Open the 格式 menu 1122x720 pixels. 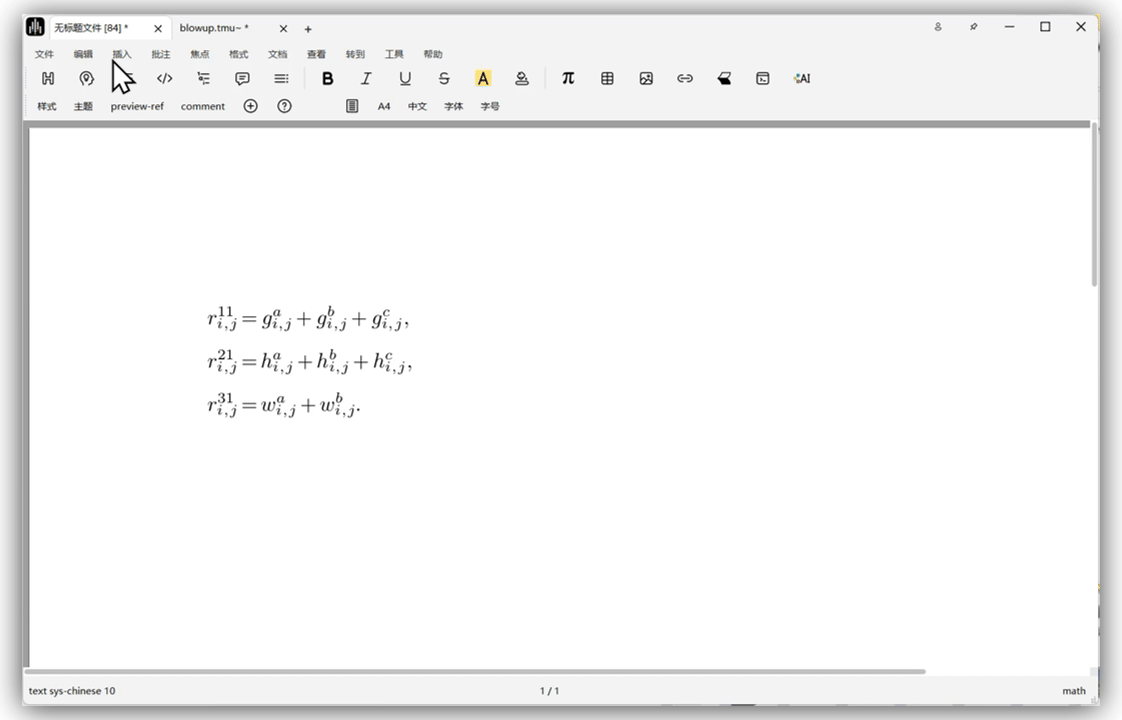[238, 54]
